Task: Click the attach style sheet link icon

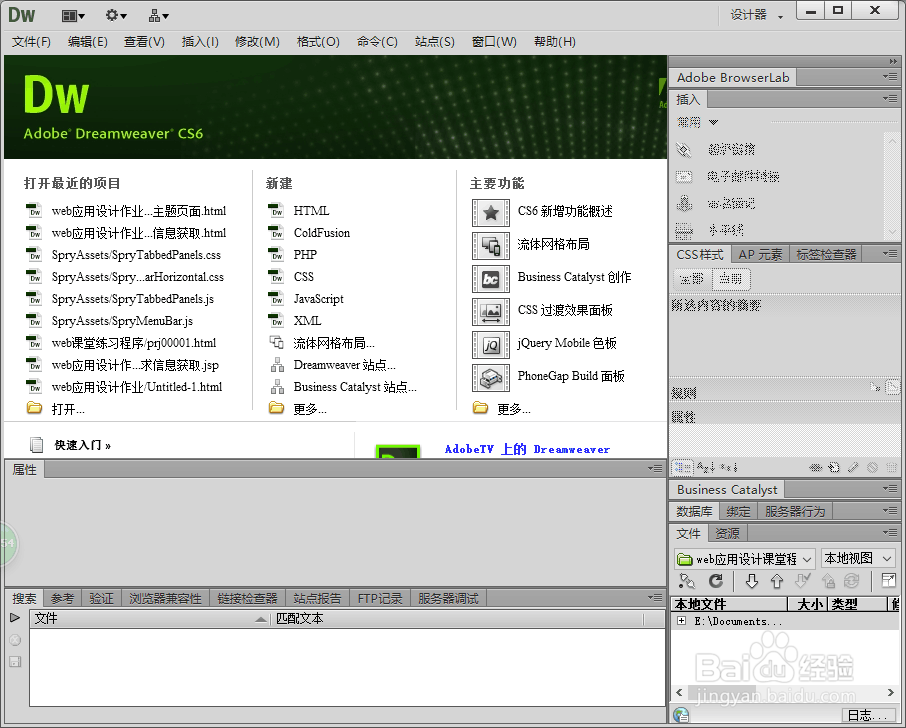Action: 815,467
